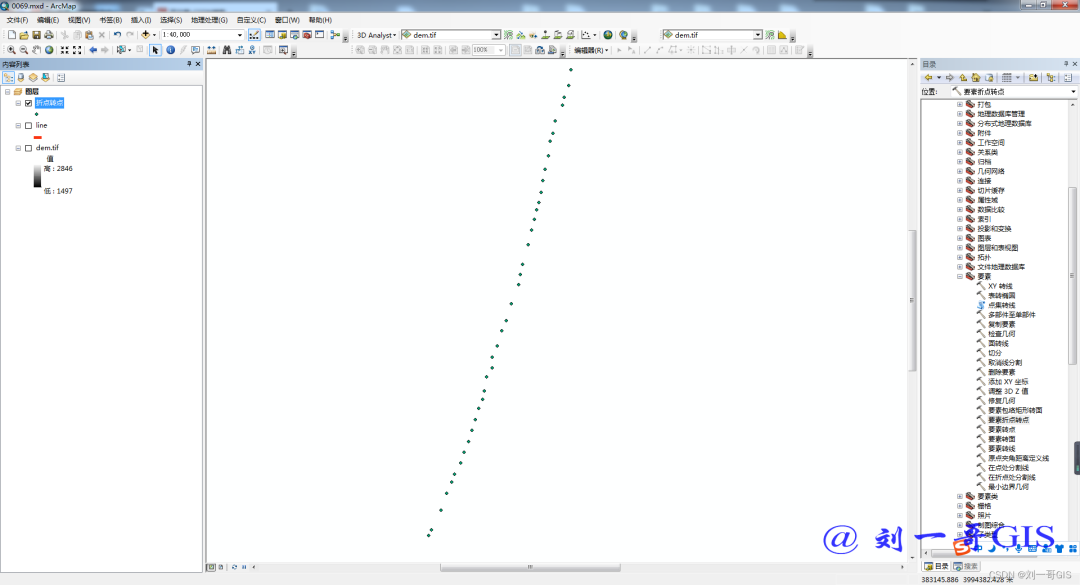Click the Full Extent globe icon
1080x585 pixels.
(x=49, y=50)
